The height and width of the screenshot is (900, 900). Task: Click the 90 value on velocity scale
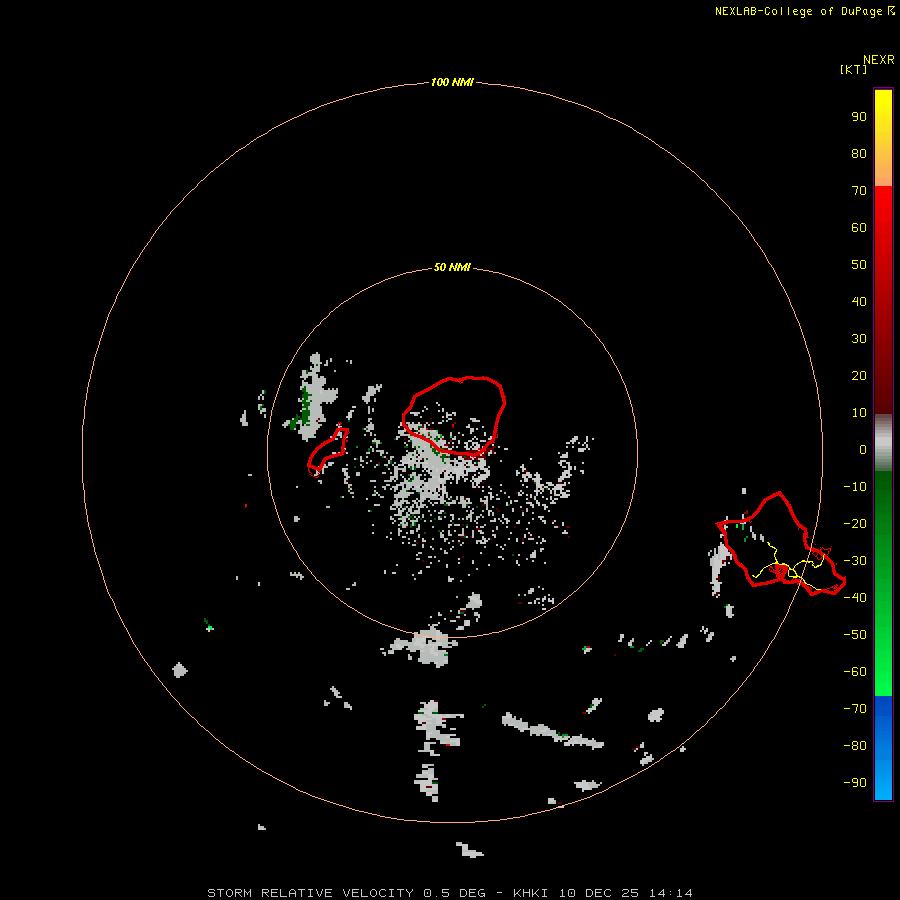coord(859,117)
